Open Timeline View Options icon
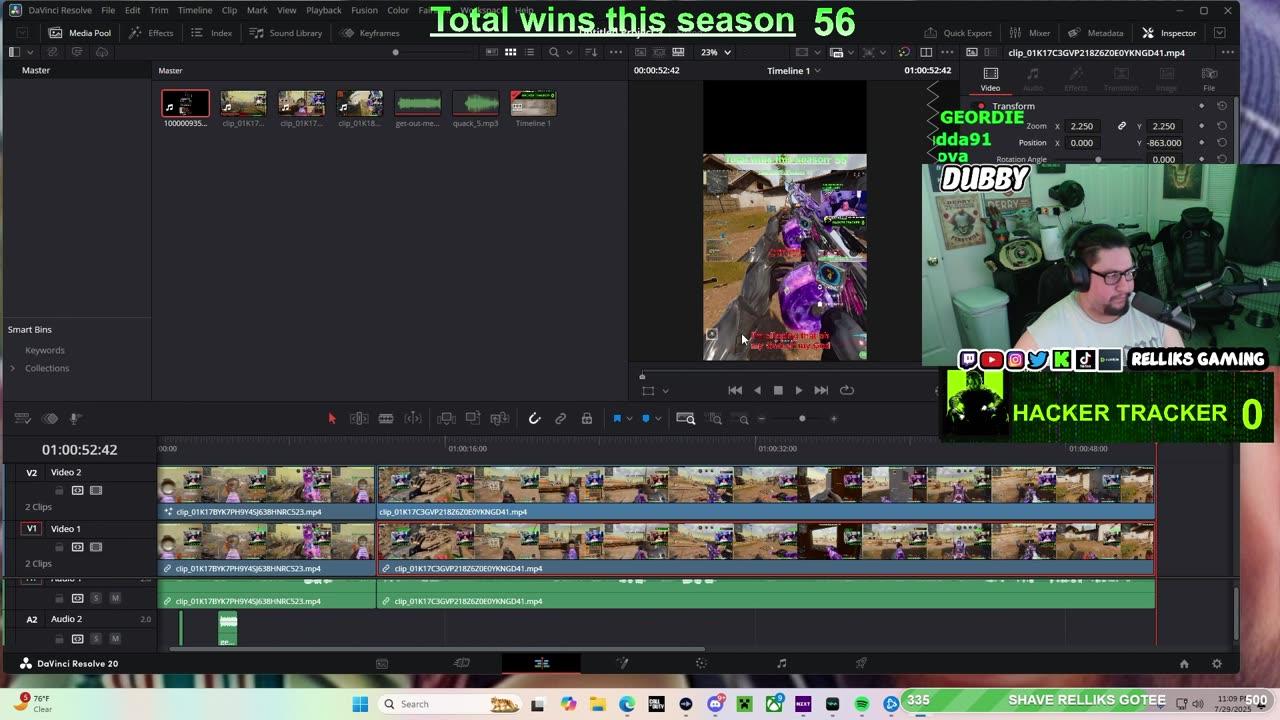This screenshot has height=720, width=1280. pyautogui.click(x=22, y=419)
